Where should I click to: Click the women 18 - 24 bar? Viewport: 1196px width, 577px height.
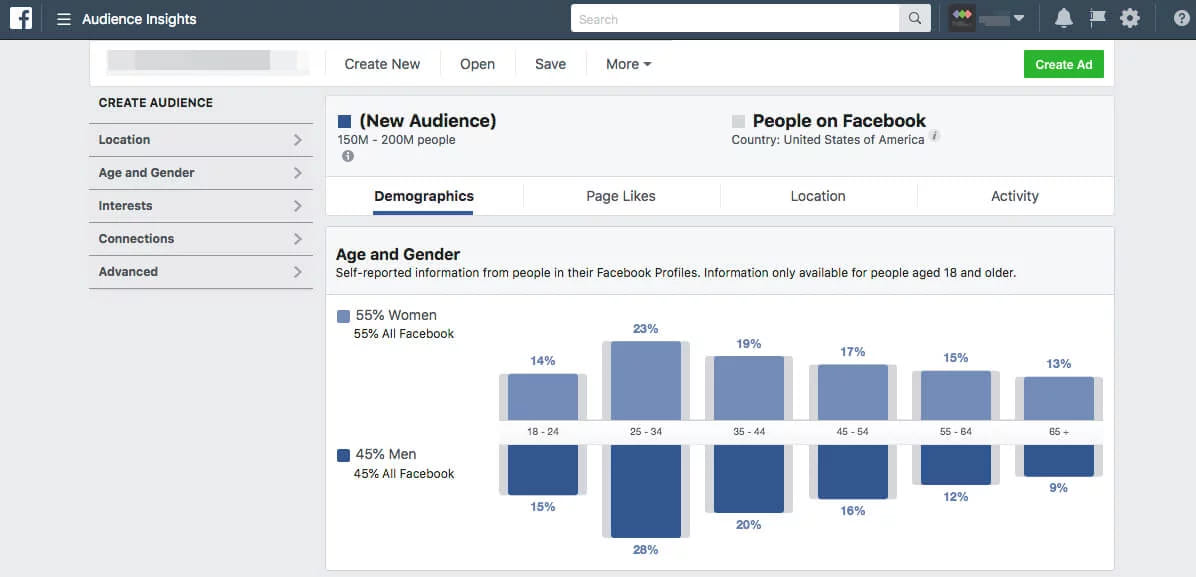(543, 397)
